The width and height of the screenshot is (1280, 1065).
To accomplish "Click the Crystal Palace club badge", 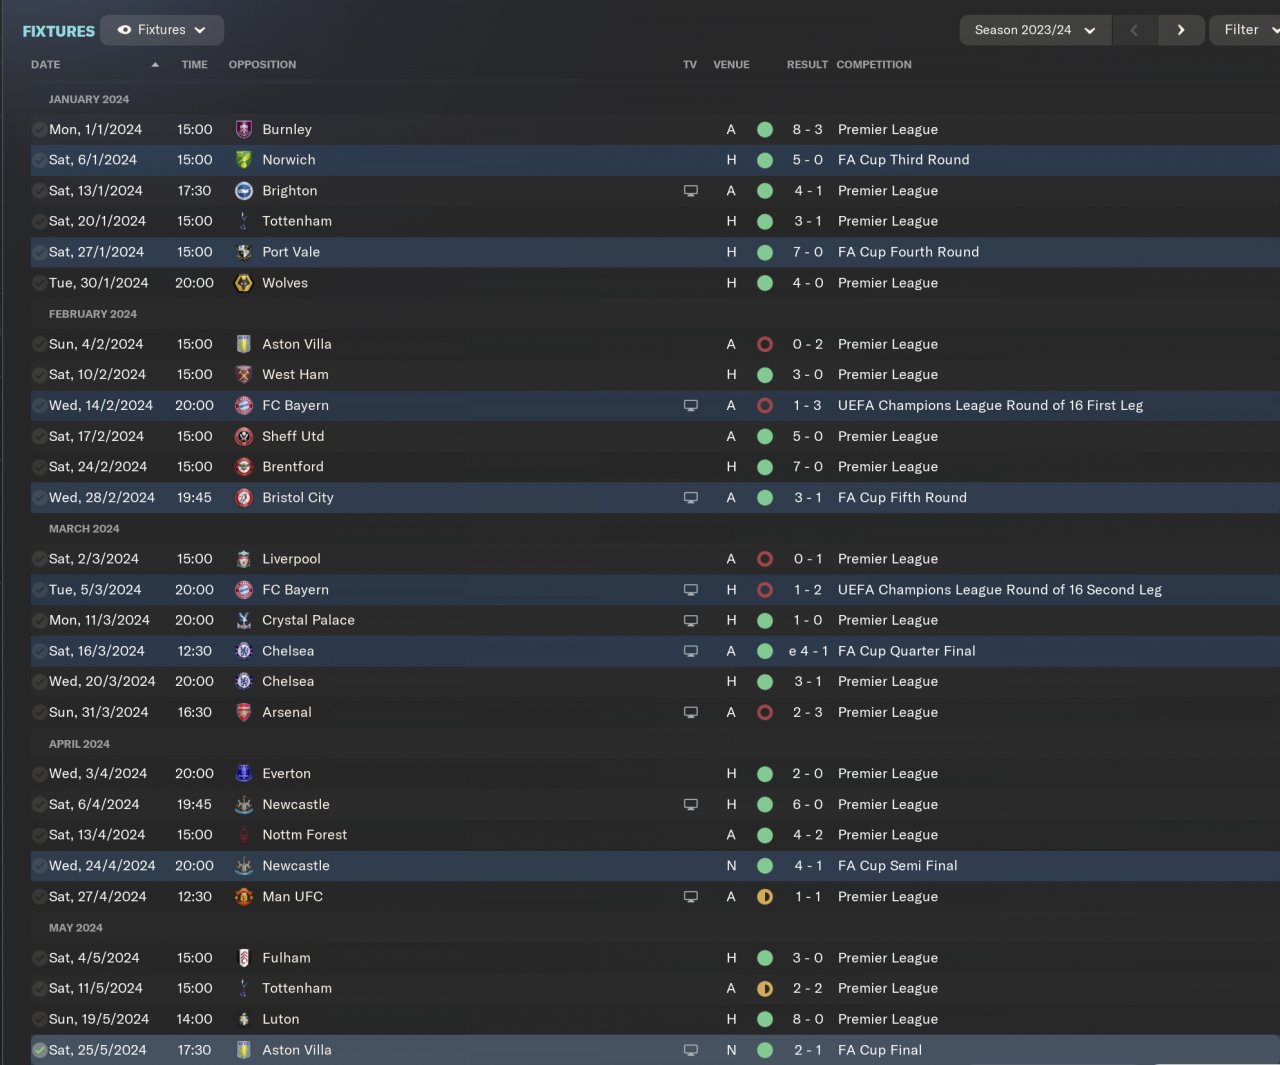I will tap(243, 620).
